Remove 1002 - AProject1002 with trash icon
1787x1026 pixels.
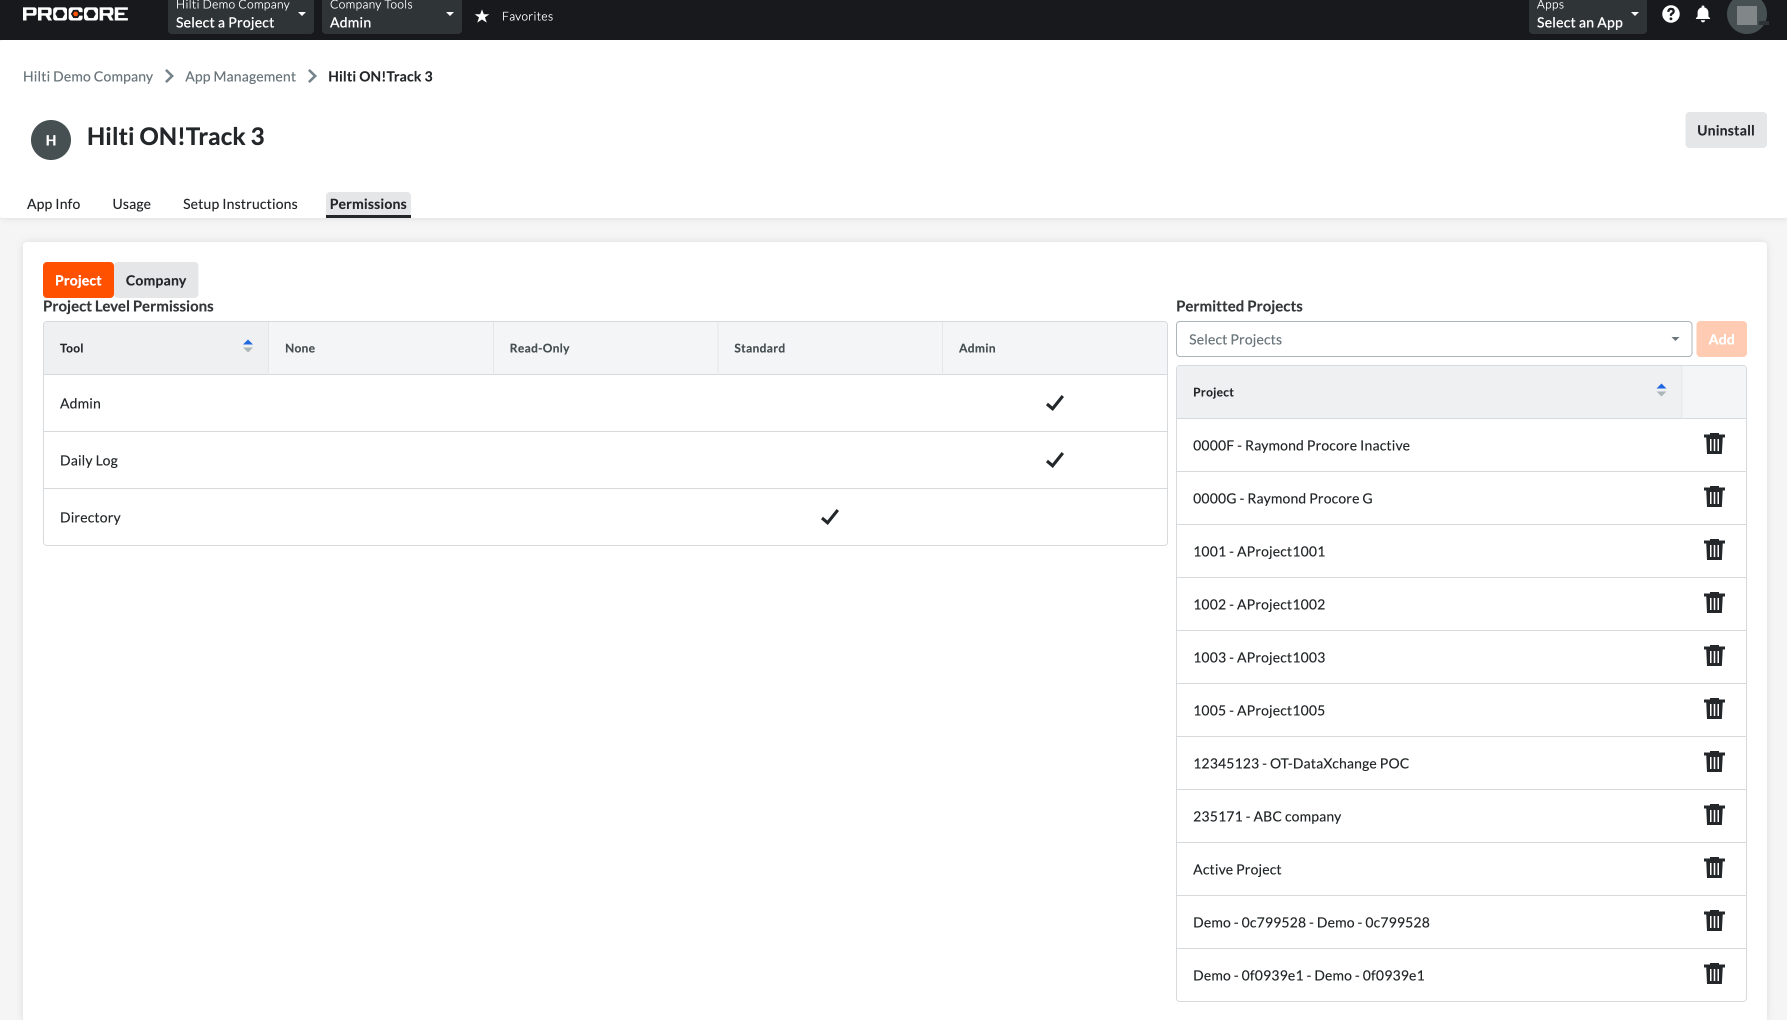coord(1714,603)
